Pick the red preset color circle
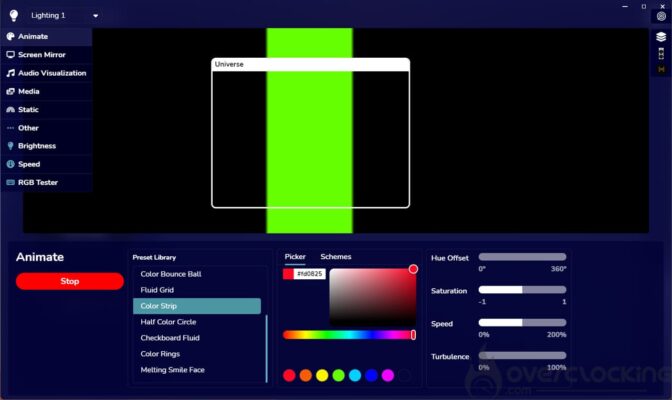 (x=289, y=376)
